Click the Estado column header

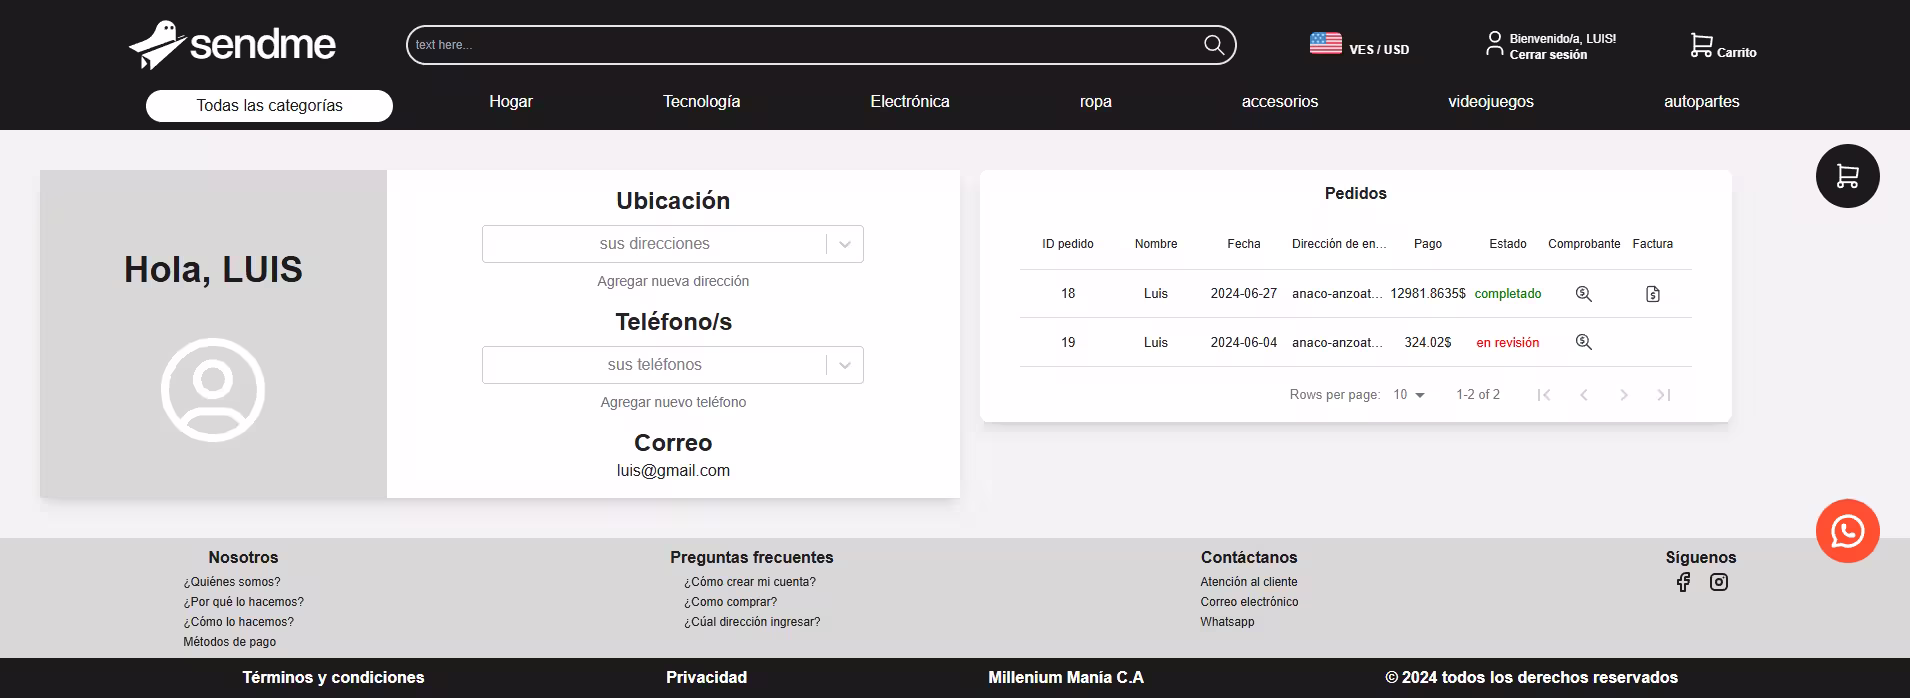[1507, 244]
